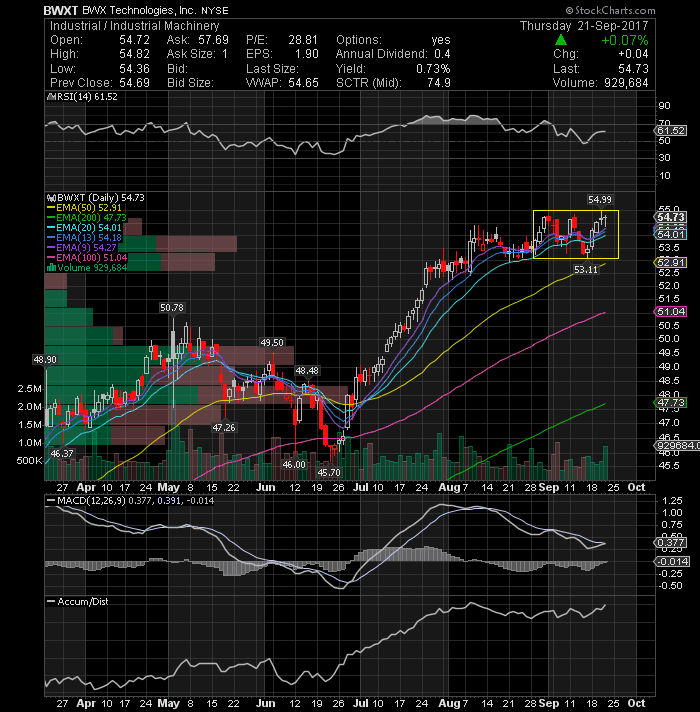Viewport: 700px width, 712px height.
Task: Click the 46.00 price annotation
Action: coord(294,465)
